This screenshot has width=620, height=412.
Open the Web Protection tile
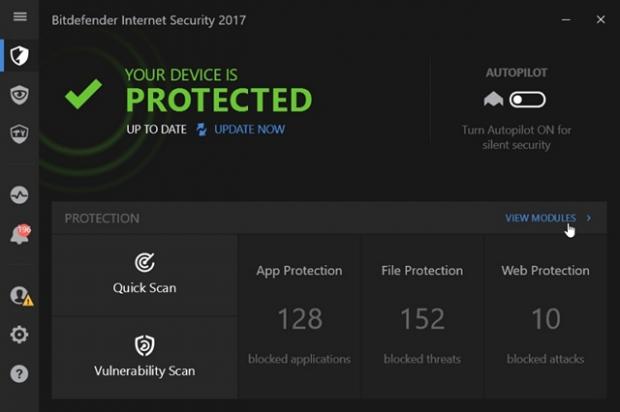545,316
